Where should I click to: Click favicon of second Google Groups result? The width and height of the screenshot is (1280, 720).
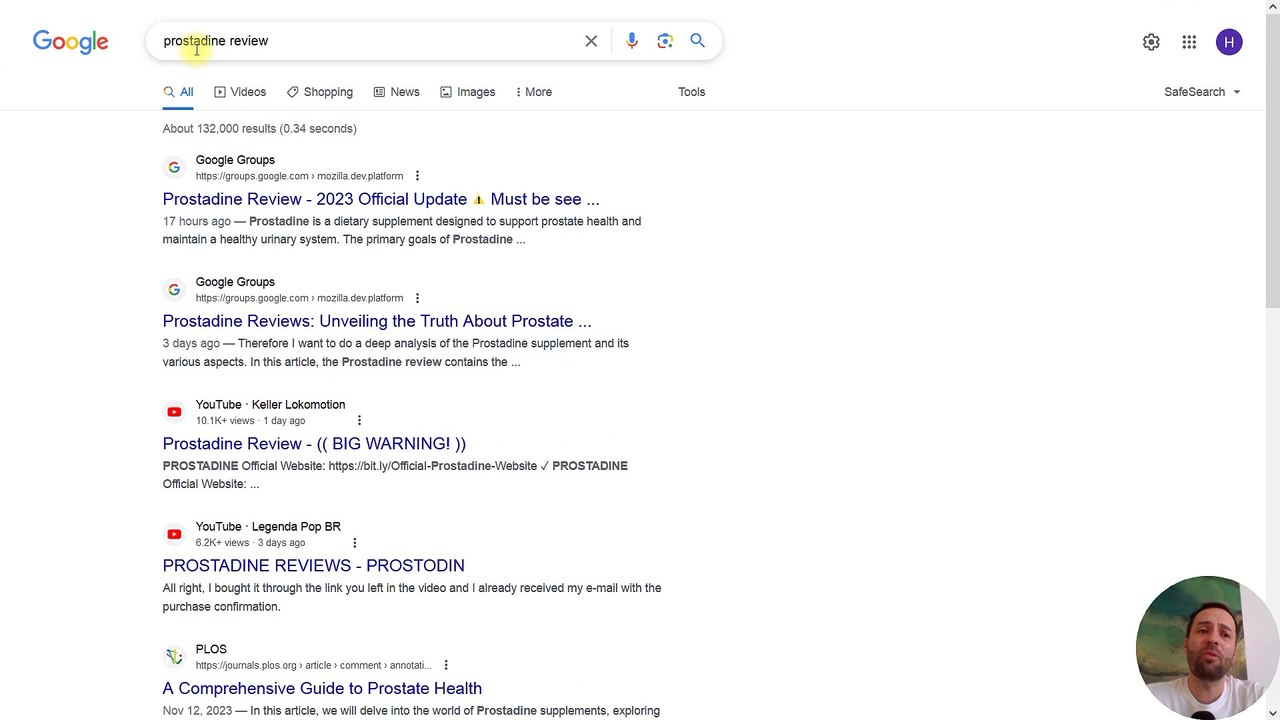pos(174,289)
